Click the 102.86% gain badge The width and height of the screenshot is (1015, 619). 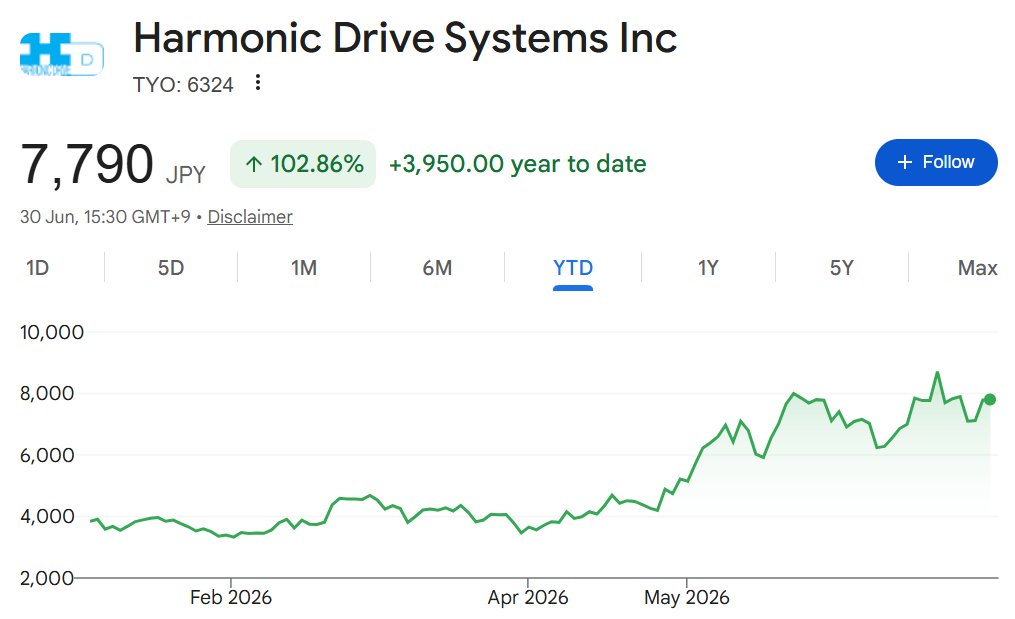click(303, 164)
